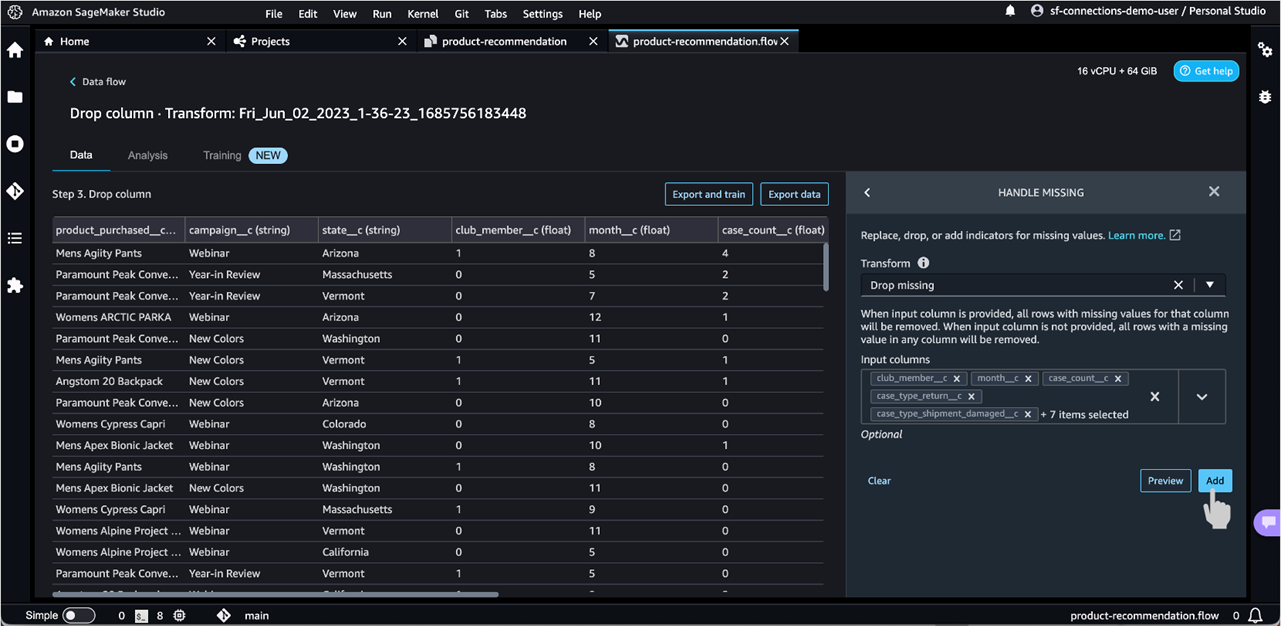This screenshot has width=1281, height=626.
Task: Toggle the Simple mode switch
Action: click(x=79, y=615)
